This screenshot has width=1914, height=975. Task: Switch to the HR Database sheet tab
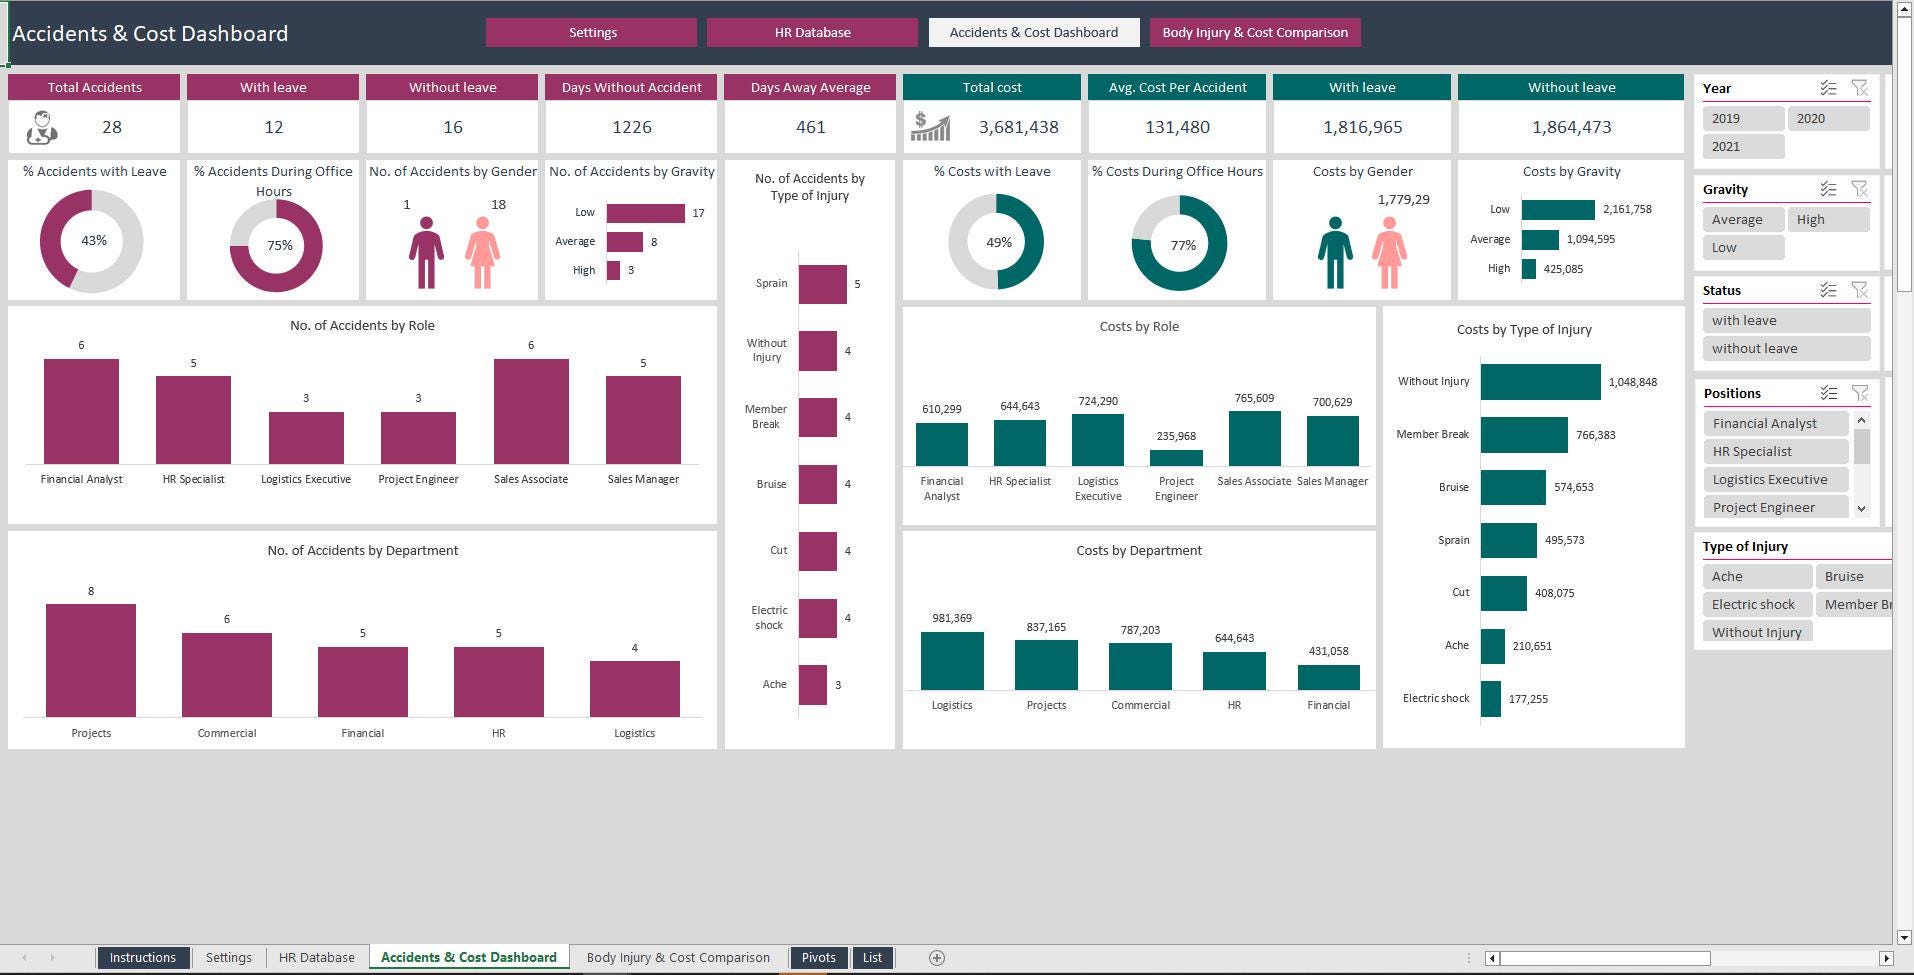[x=316, y=957]
